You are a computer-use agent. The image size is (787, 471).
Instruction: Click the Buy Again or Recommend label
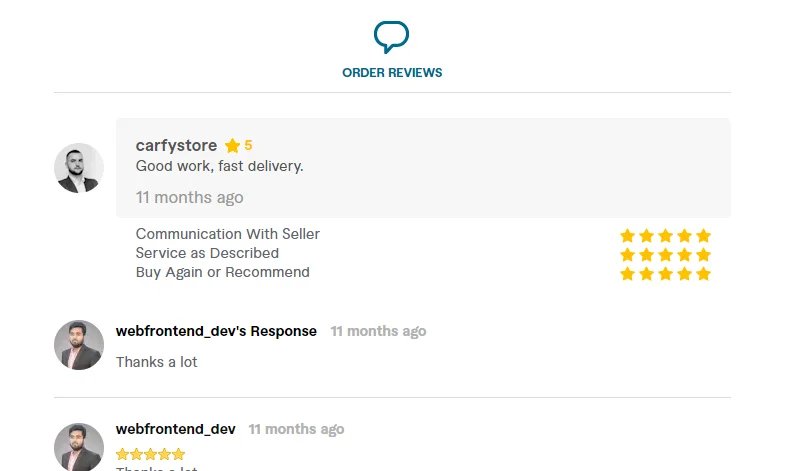pyautogui.click(x=223, y=272)
